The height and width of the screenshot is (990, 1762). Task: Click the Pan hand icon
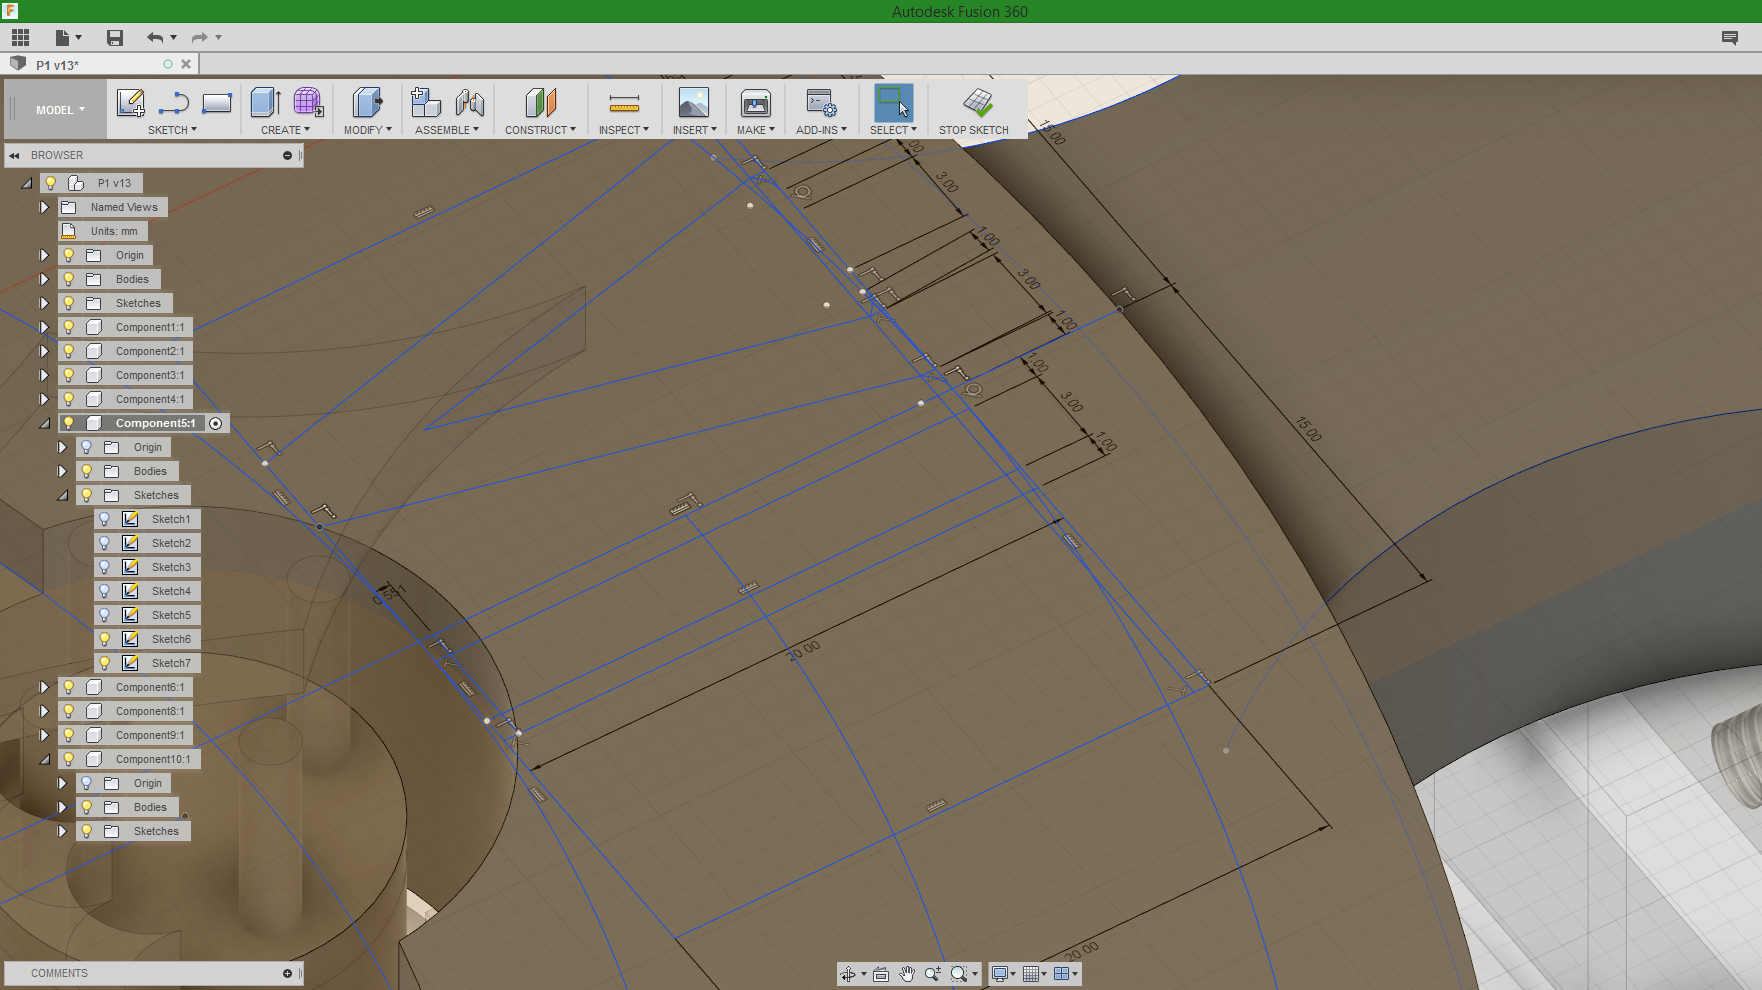(907, 974)
